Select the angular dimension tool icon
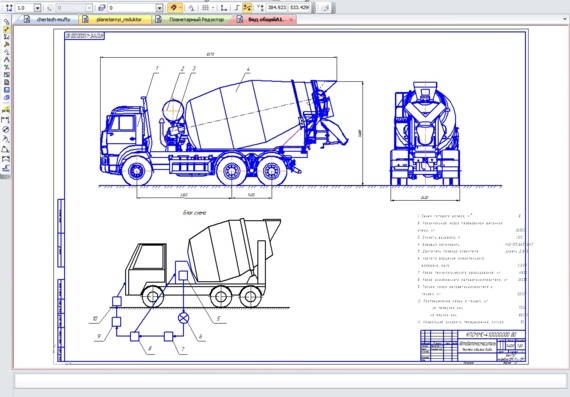This screenshot has width=570, height=397. [x=5, y=149]
